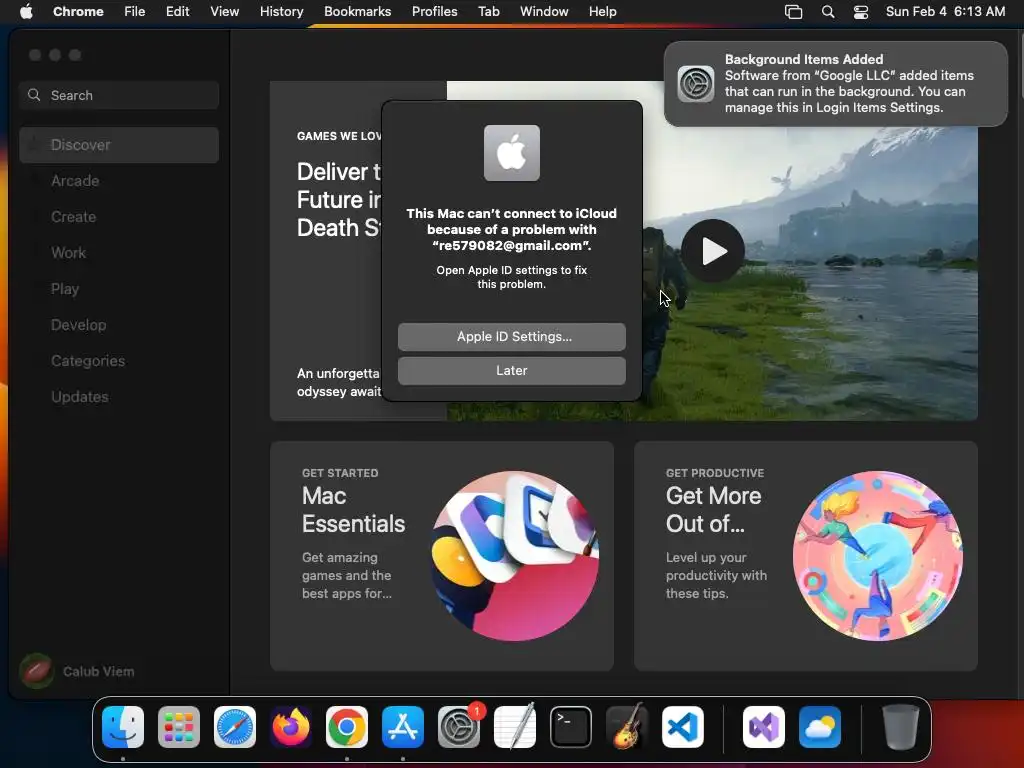Click the App Store Search field

coord(119,95)
